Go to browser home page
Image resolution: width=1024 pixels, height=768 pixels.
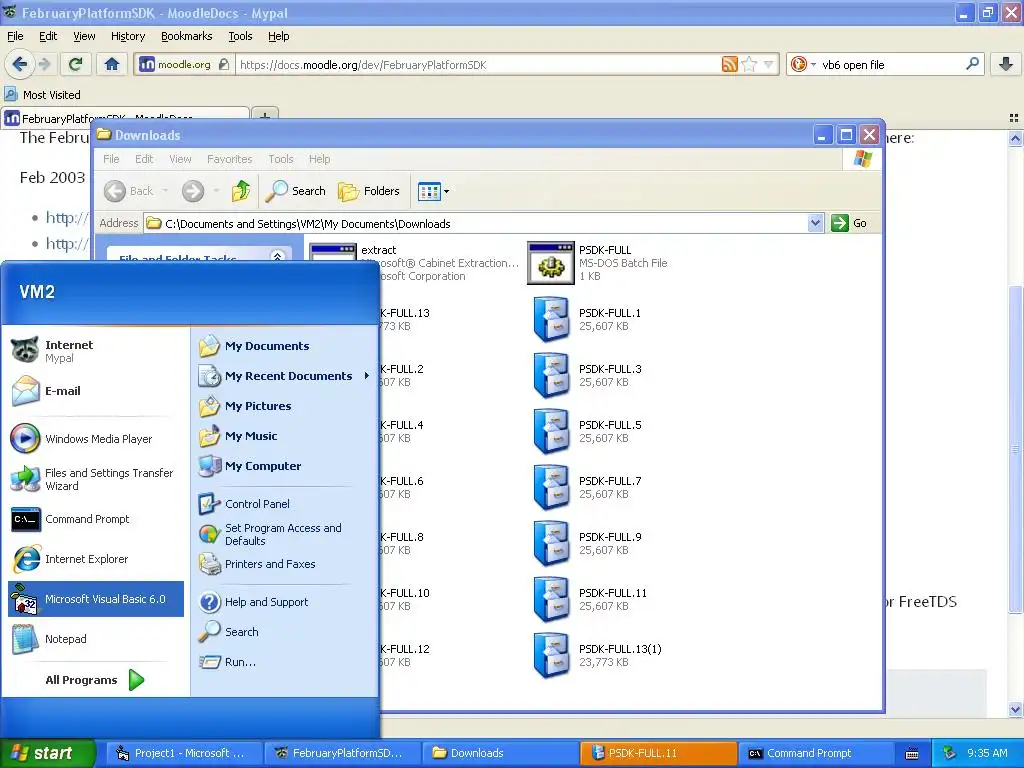coord(112,64)
